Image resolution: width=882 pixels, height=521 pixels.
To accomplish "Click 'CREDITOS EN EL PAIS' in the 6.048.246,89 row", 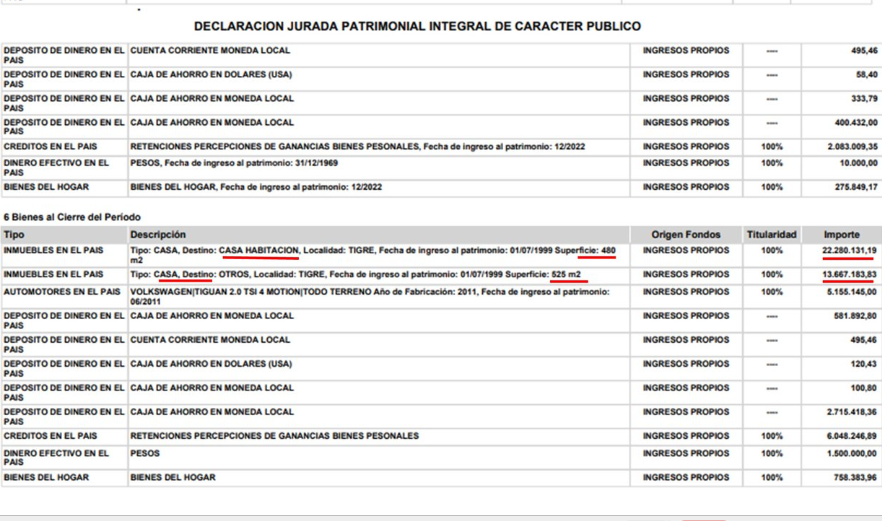I will (50, 436).
